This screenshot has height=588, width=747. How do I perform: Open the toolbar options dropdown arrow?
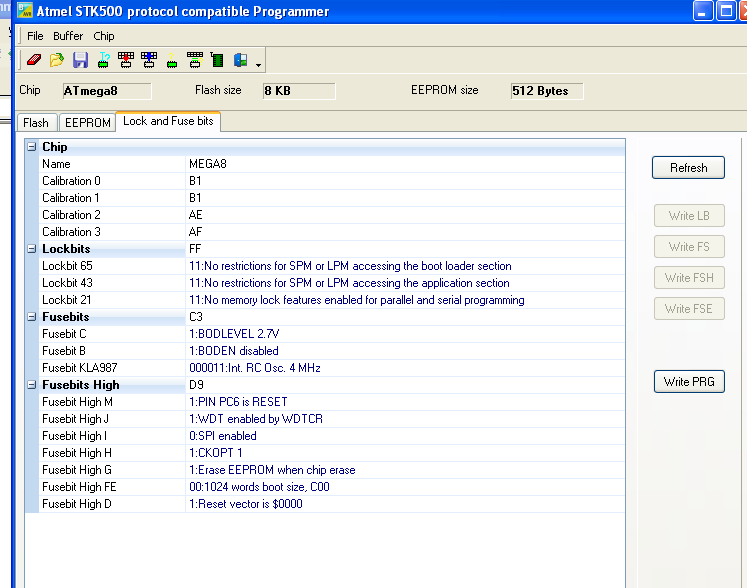[x=259, y=65]
